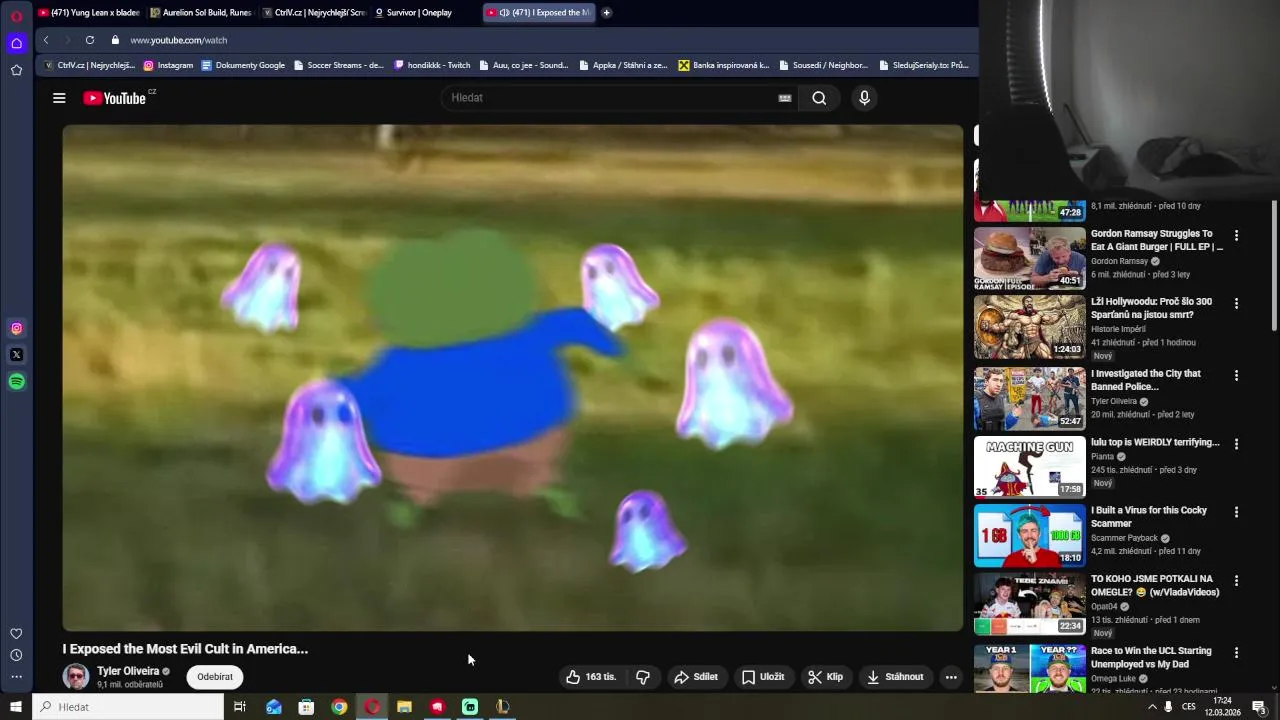Open a new browser tab
1280x720 pixels.
pyautogui.click(x=606, y=13)
